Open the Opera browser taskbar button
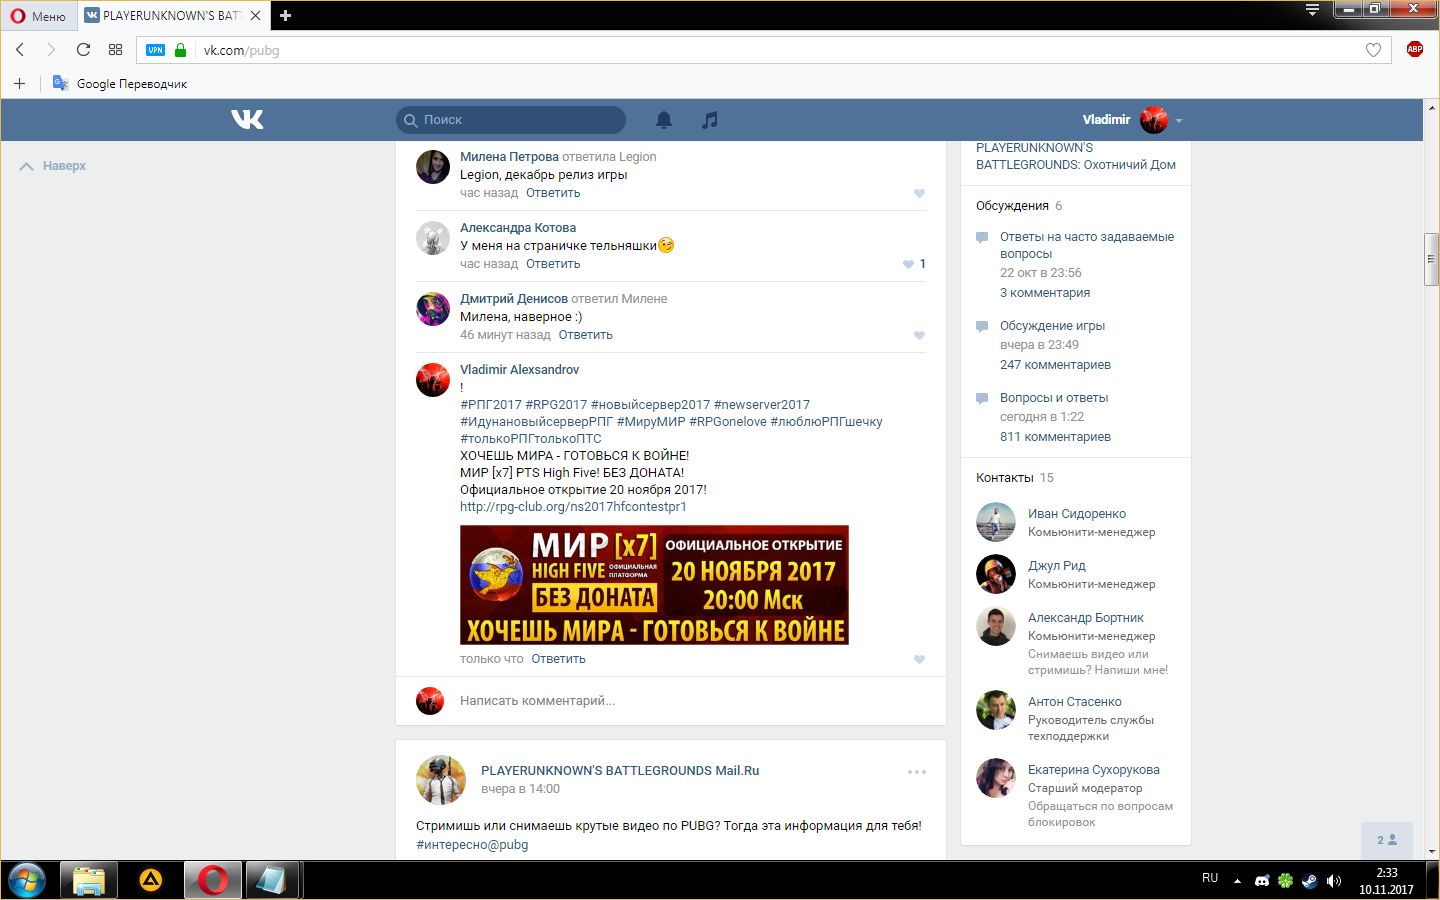The height and width of the screenshot is (900, 1440). coord(212,881)
